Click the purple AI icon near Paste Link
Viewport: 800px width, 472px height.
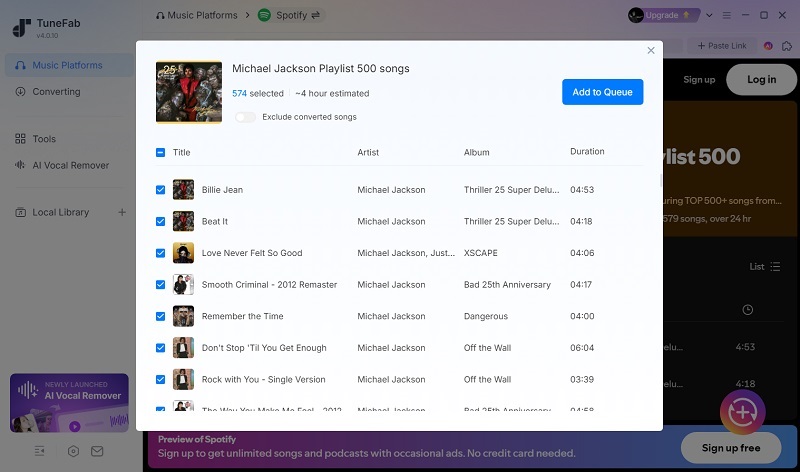coord(768,46)
